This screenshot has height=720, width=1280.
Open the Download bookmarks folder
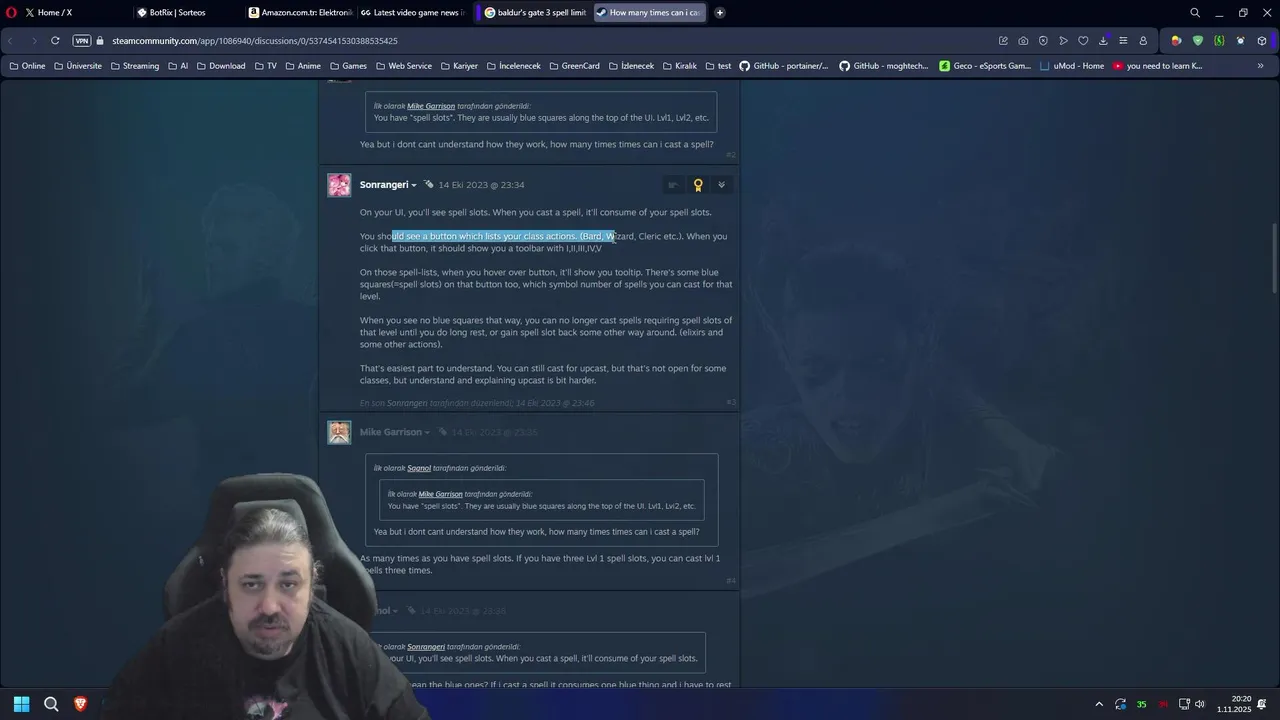[x=221, y=66]
